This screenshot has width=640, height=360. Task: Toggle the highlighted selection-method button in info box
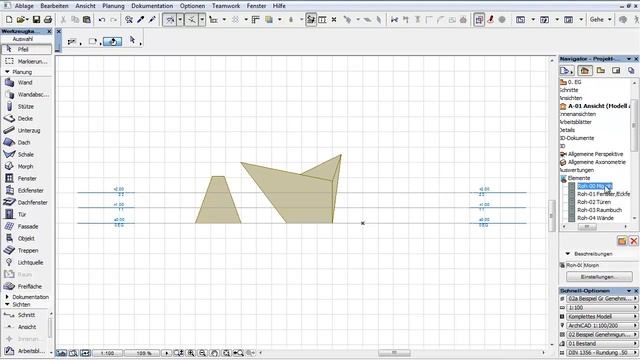pos(113,41)
